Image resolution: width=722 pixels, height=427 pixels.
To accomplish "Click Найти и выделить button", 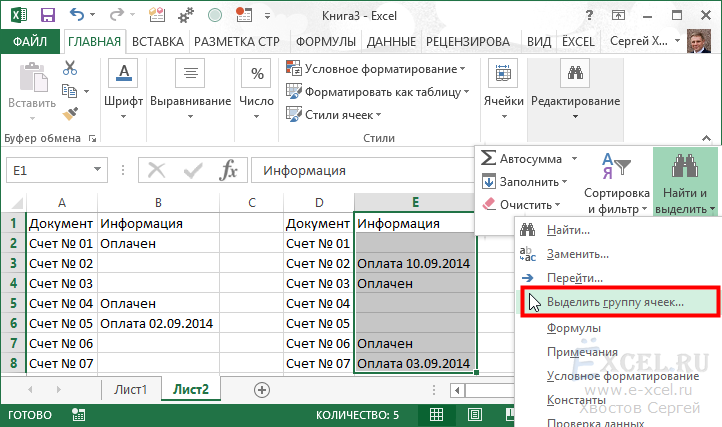I will (x=685, y=183).
